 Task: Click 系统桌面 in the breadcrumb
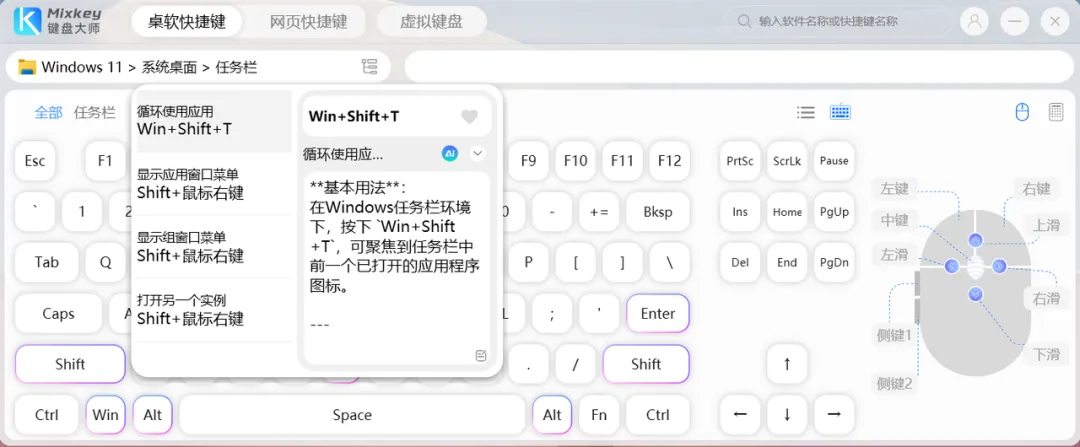point(169,67)
